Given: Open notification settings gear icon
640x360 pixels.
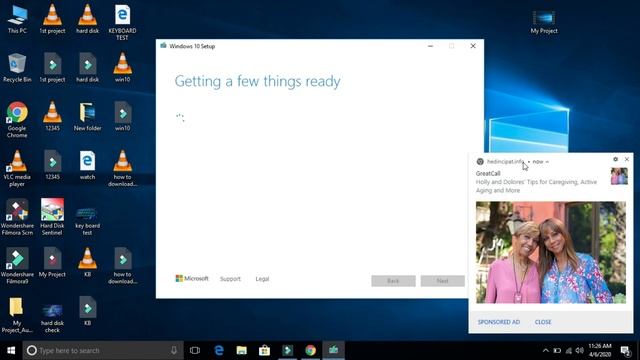Looking at the screenshot, I should click(x=616, y=159).
